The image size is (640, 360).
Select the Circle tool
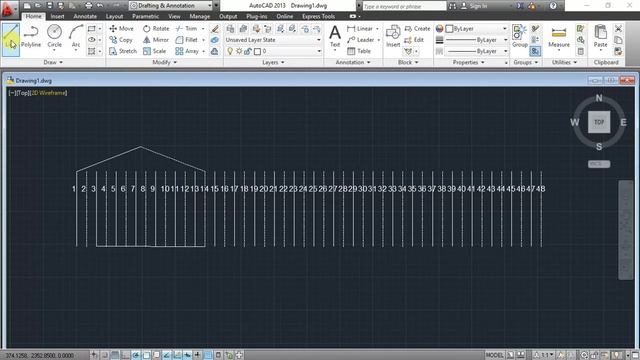(54, 37)
